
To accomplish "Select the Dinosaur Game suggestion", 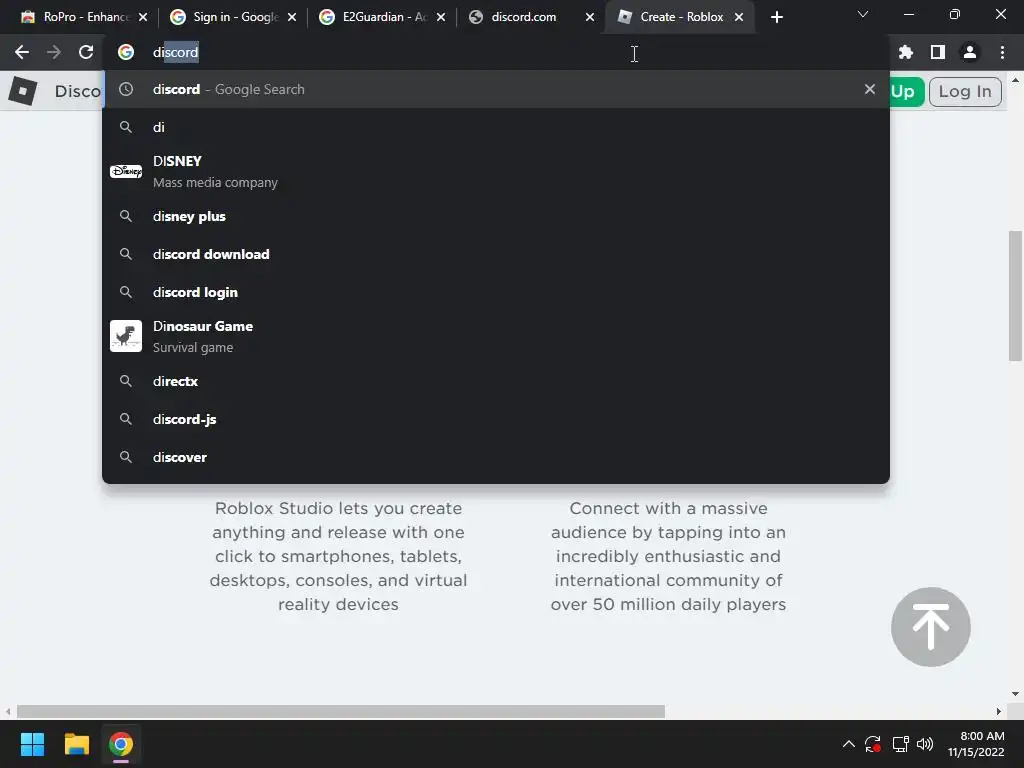I will tap(496, 336).
